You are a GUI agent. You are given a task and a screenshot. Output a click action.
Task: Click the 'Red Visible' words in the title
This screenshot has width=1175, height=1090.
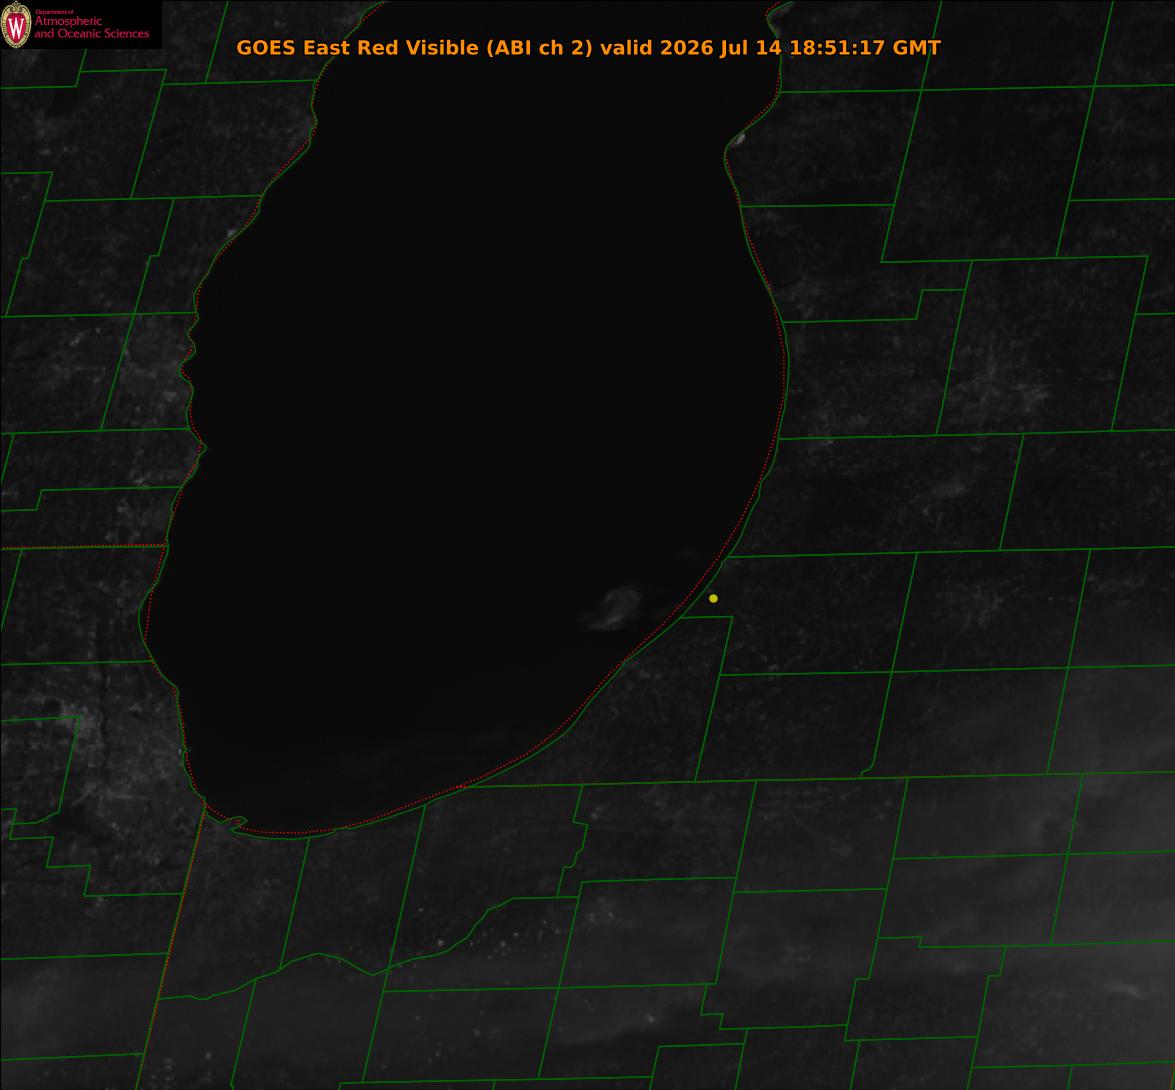[x=418, y=47]
